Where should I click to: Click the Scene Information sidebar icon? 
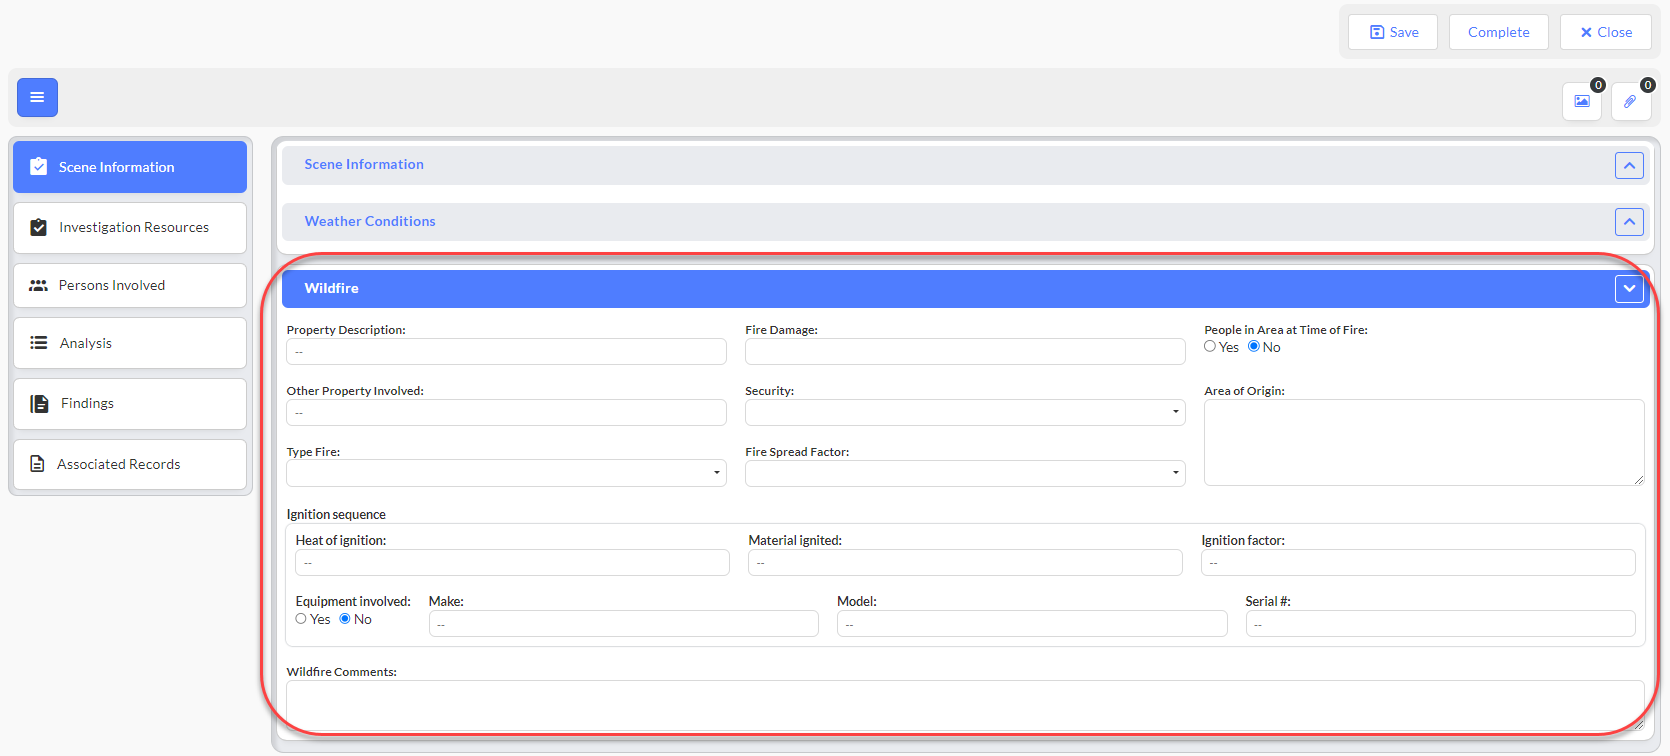tap(38, 167)
